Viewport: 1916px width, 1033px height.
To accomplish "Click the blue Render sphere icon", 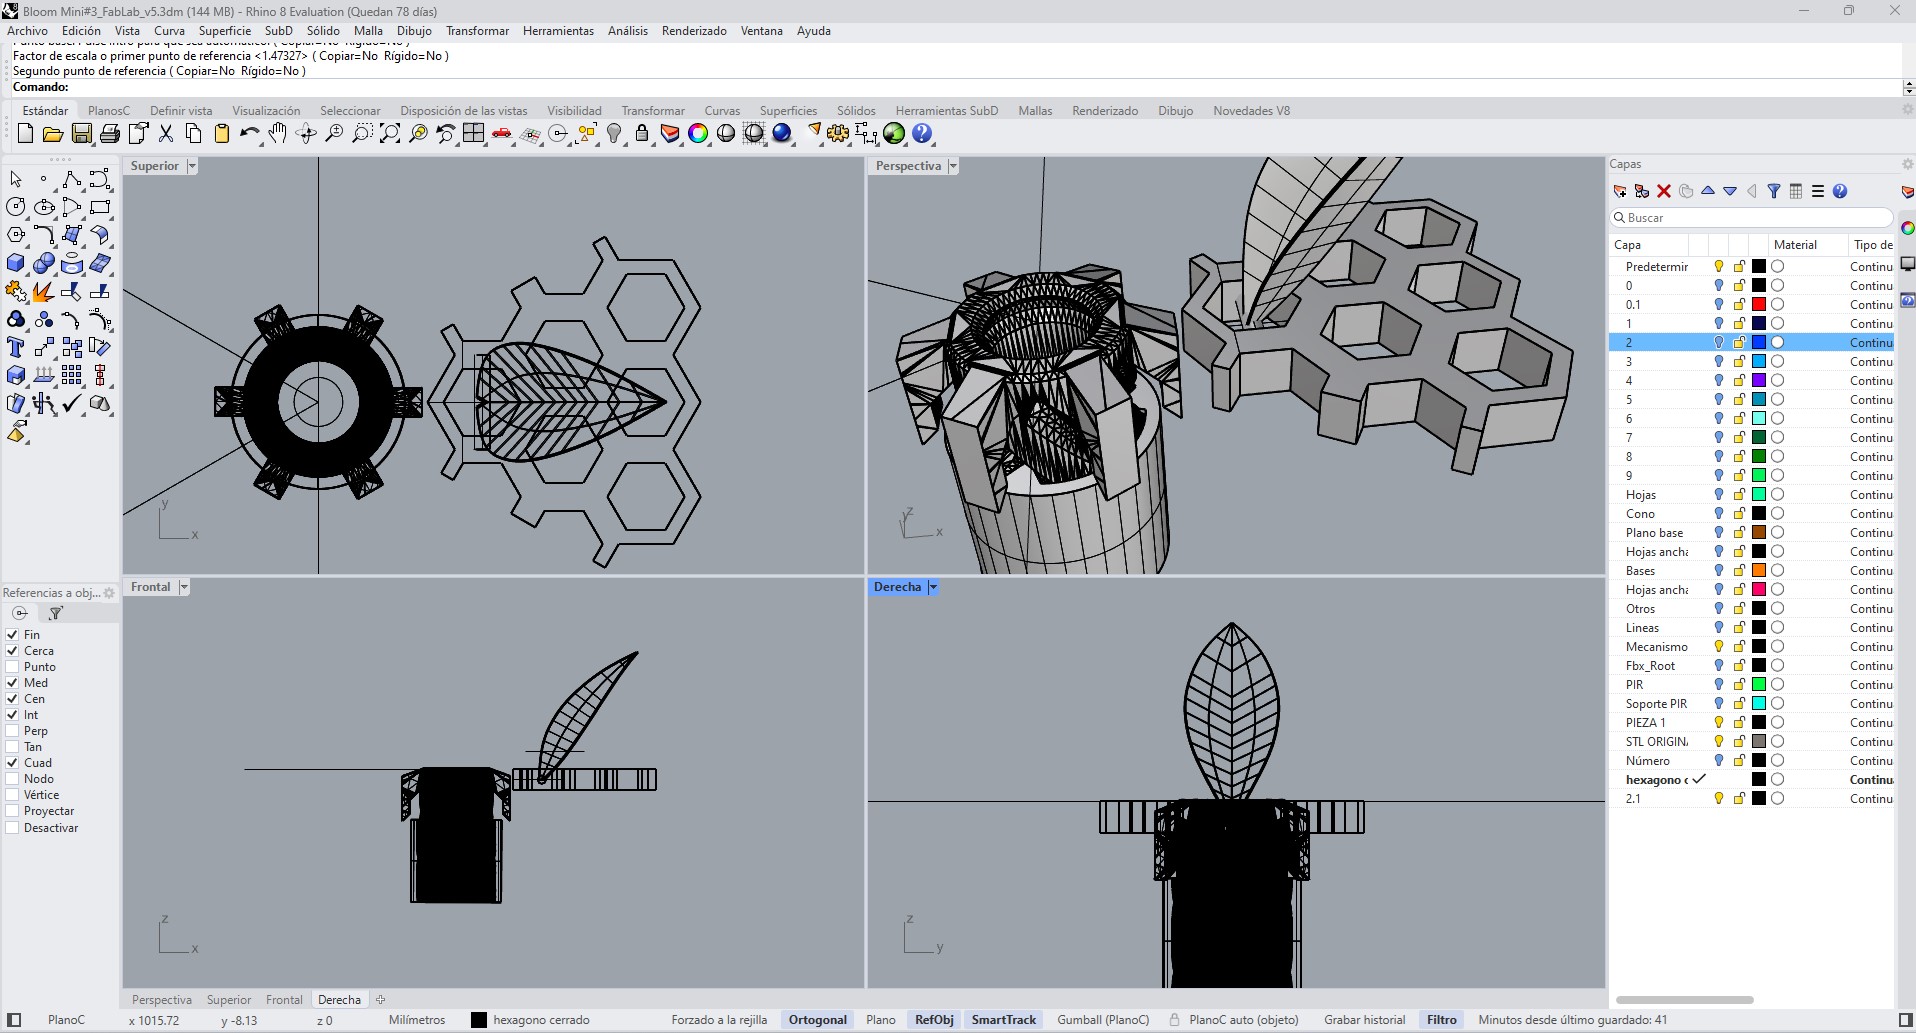I will (782, 133).
